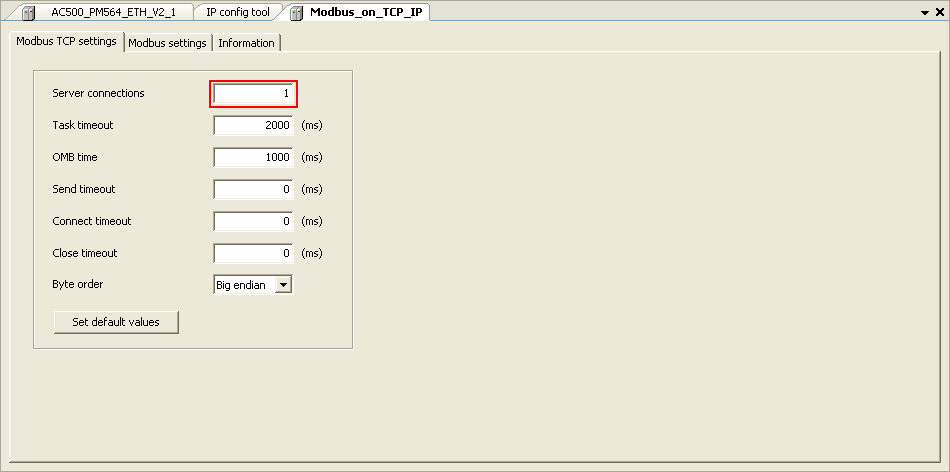This screenshot has width=950, height=472.
Task: Click the OMB time input box
Action: point(253,157)
